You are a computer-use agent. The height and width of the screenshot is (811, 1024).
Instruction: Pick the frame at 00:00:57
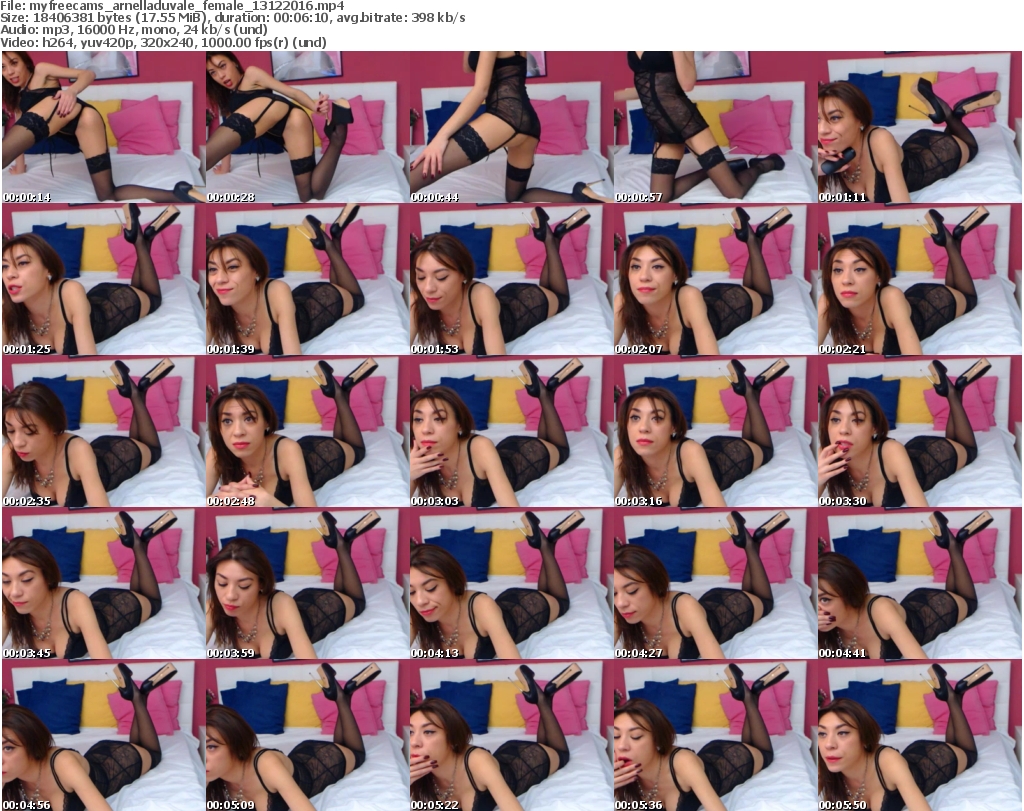pos(714,127)
